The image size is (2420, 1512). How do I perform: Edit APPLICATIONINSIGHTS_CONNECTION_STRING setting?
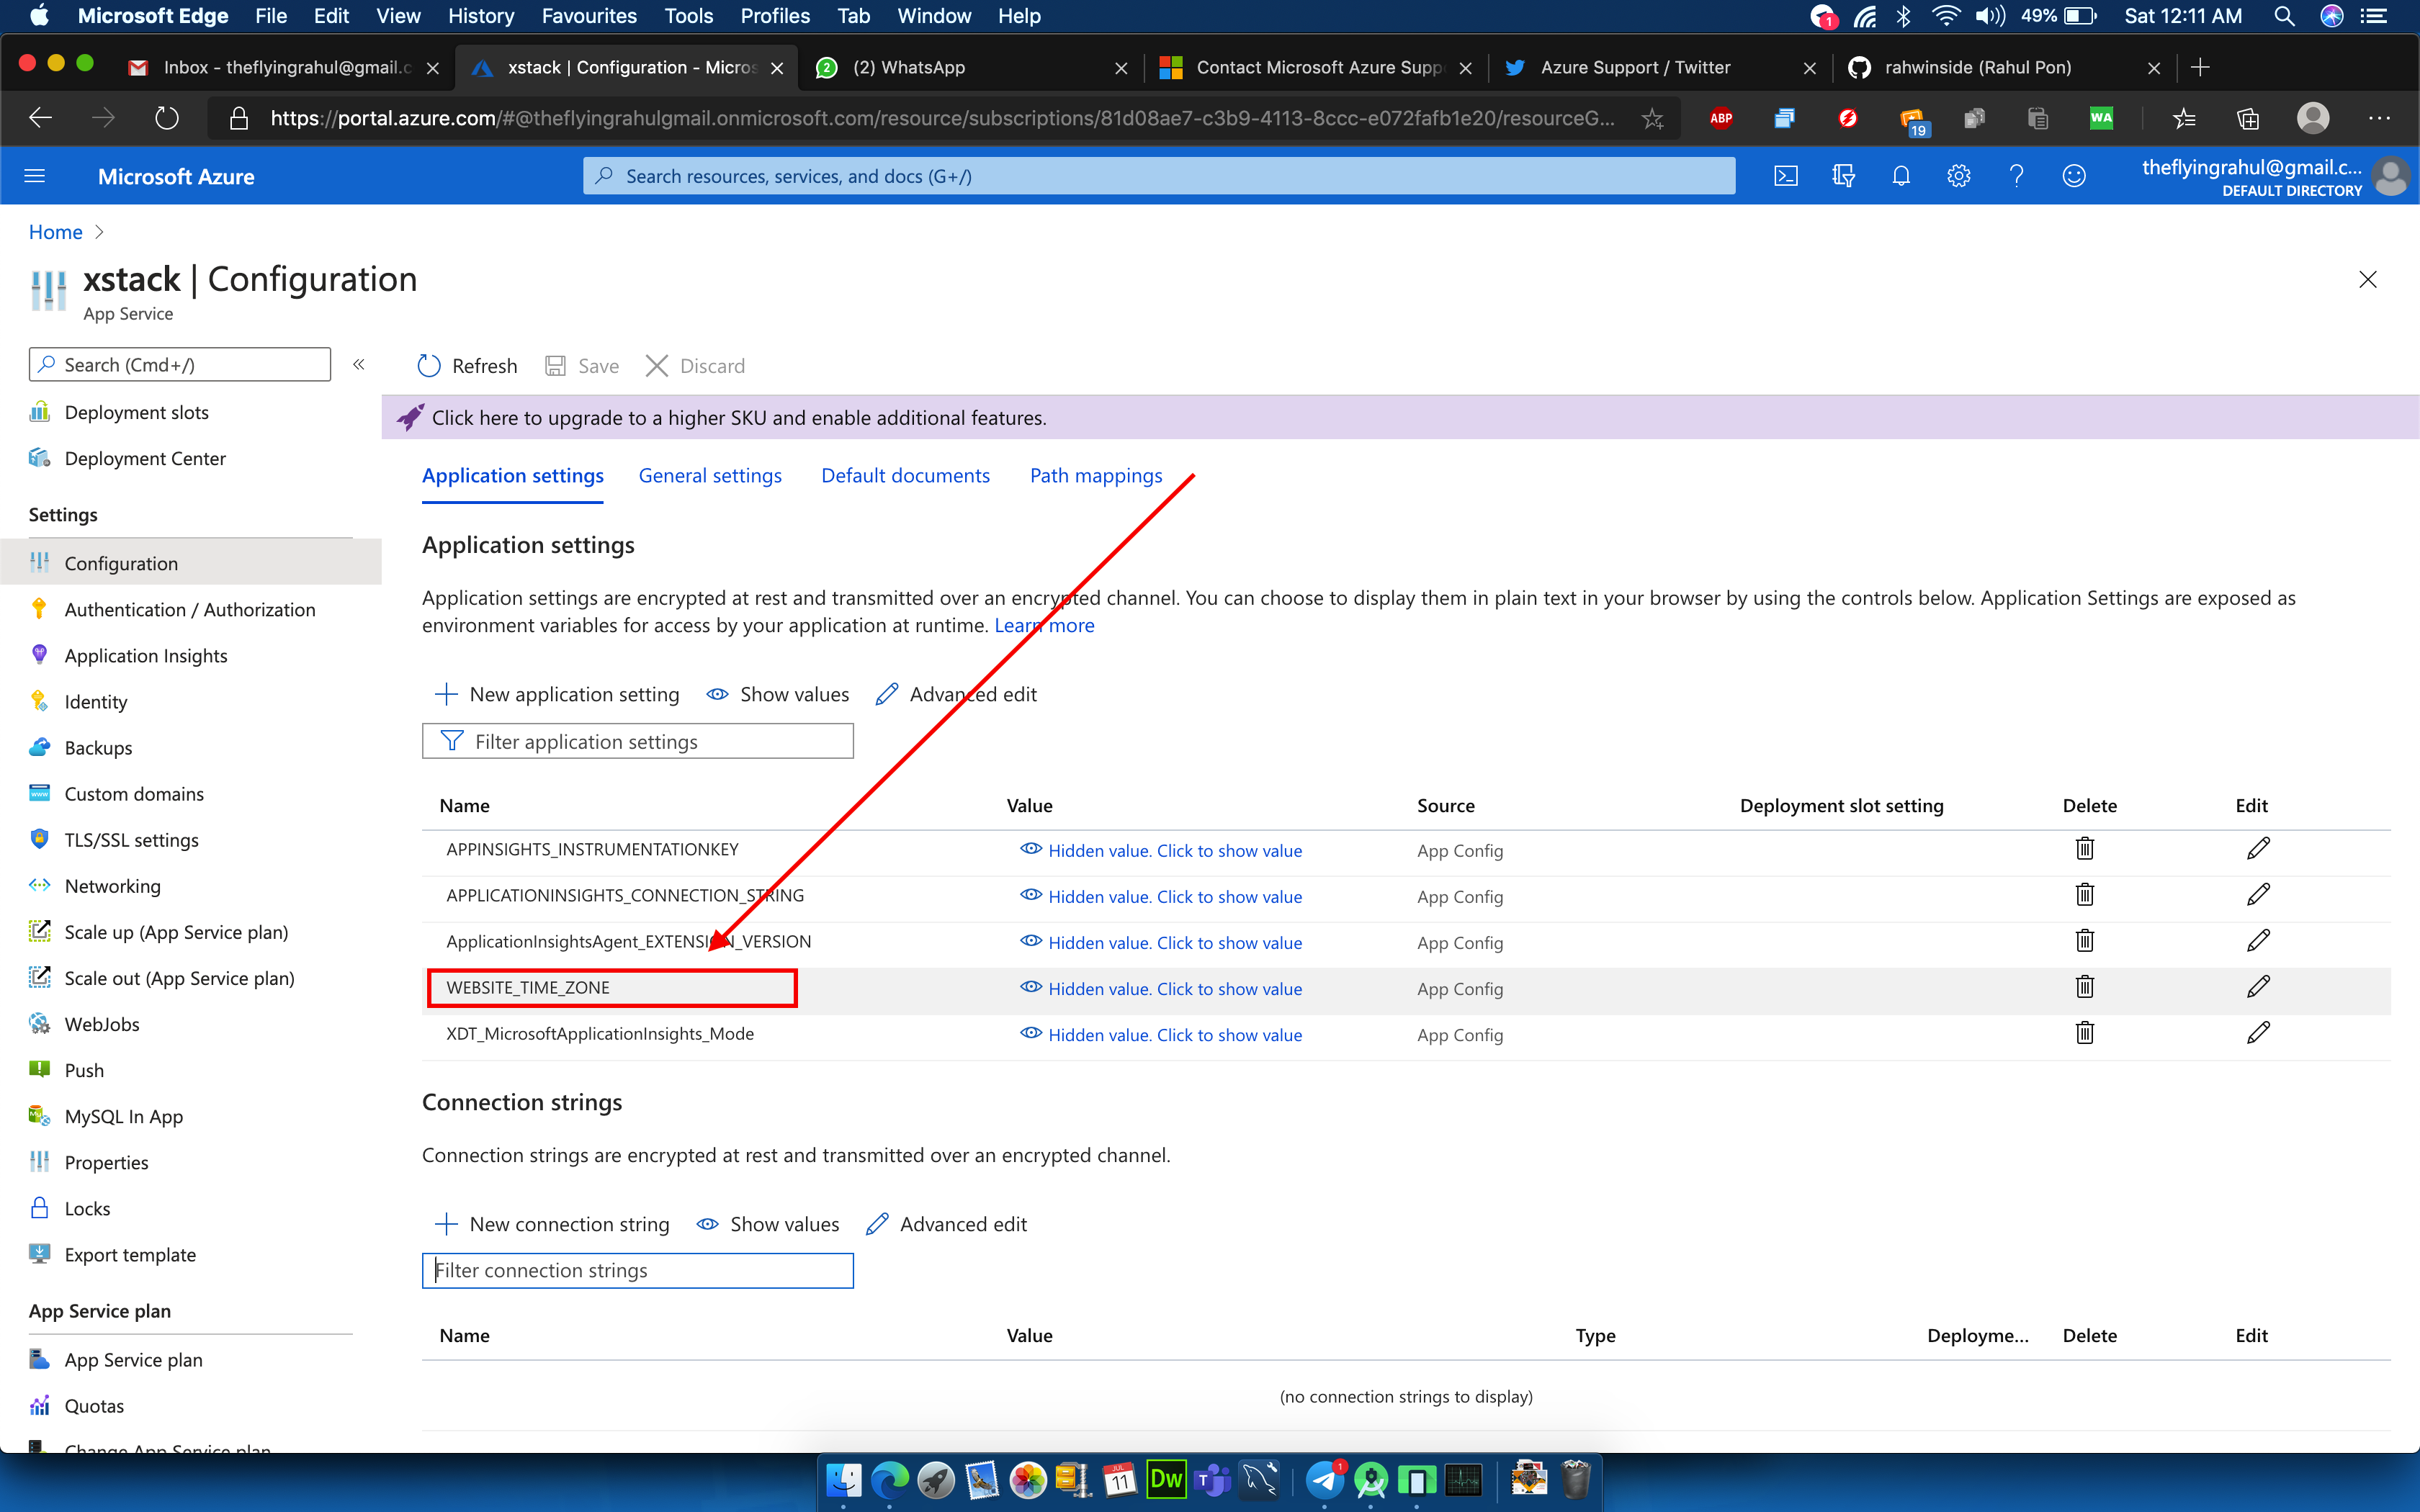(x=2258, y=895)
